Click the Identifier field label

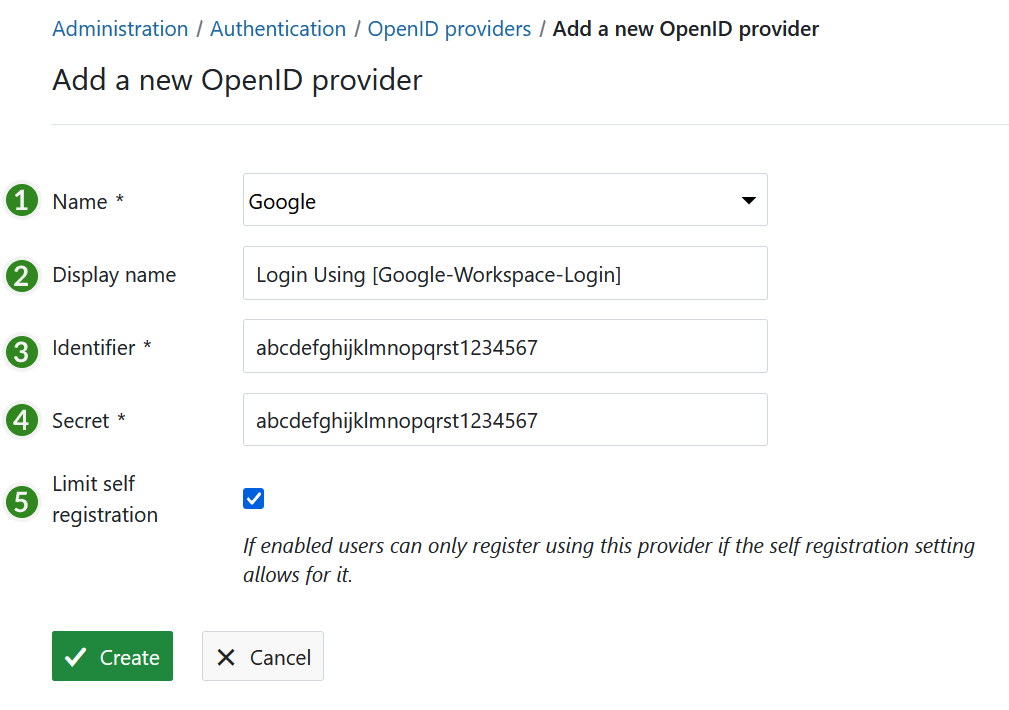[94, 348]
